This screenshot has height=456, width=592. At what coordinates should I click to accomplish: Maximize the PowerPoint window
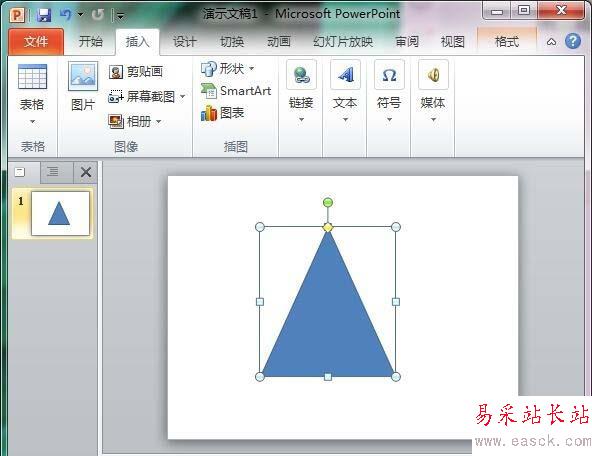click(x=524, y=11)
